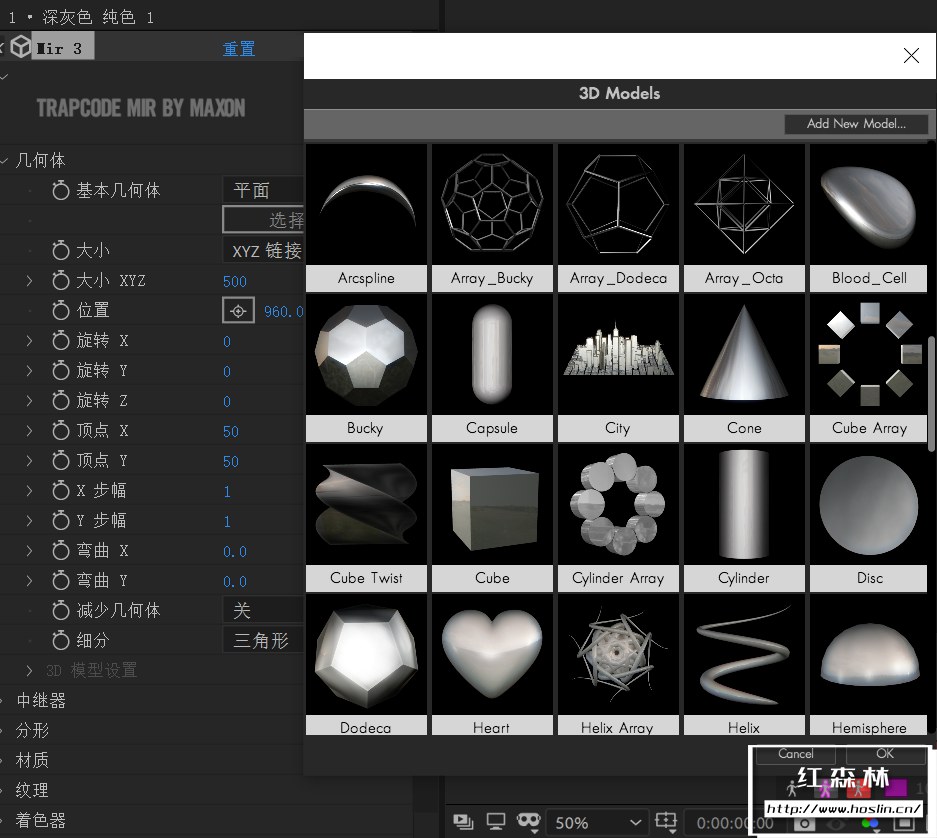Click the Mir 3 cube effect icon
Screen dimensions: 937x838
click(x=20, y=46)
